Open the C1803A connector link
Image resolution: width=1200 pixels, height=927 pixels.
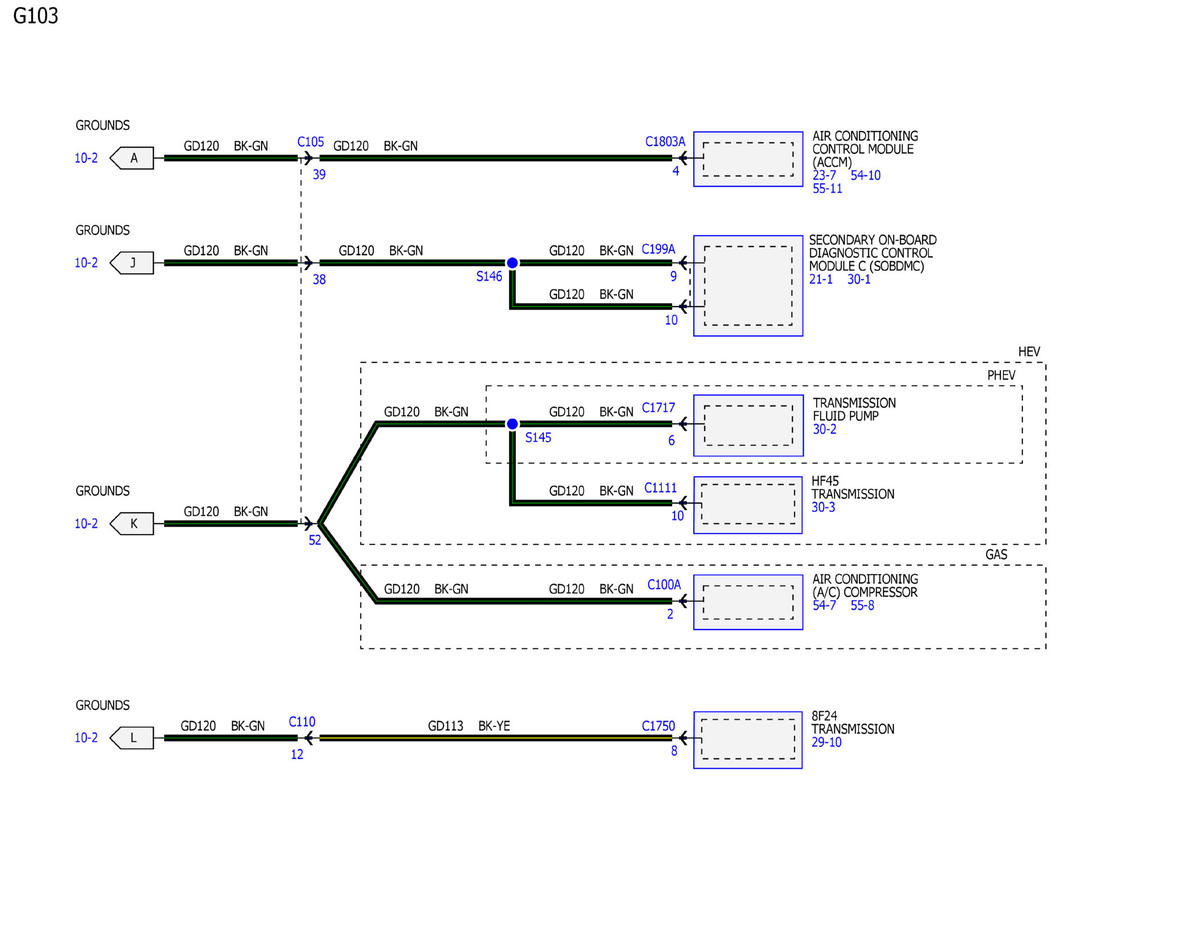tap(665, 142)
